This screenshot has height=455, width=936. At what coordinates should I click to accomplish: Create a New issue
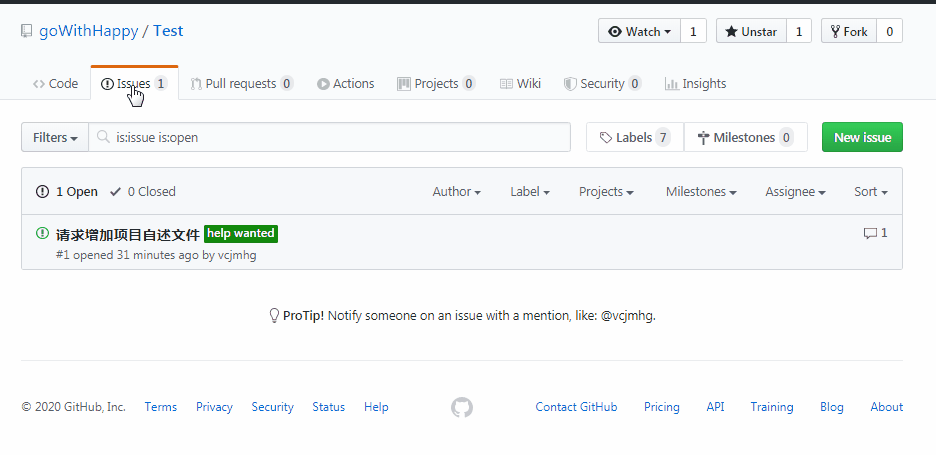pyautogui.click(x=862, y=137)
